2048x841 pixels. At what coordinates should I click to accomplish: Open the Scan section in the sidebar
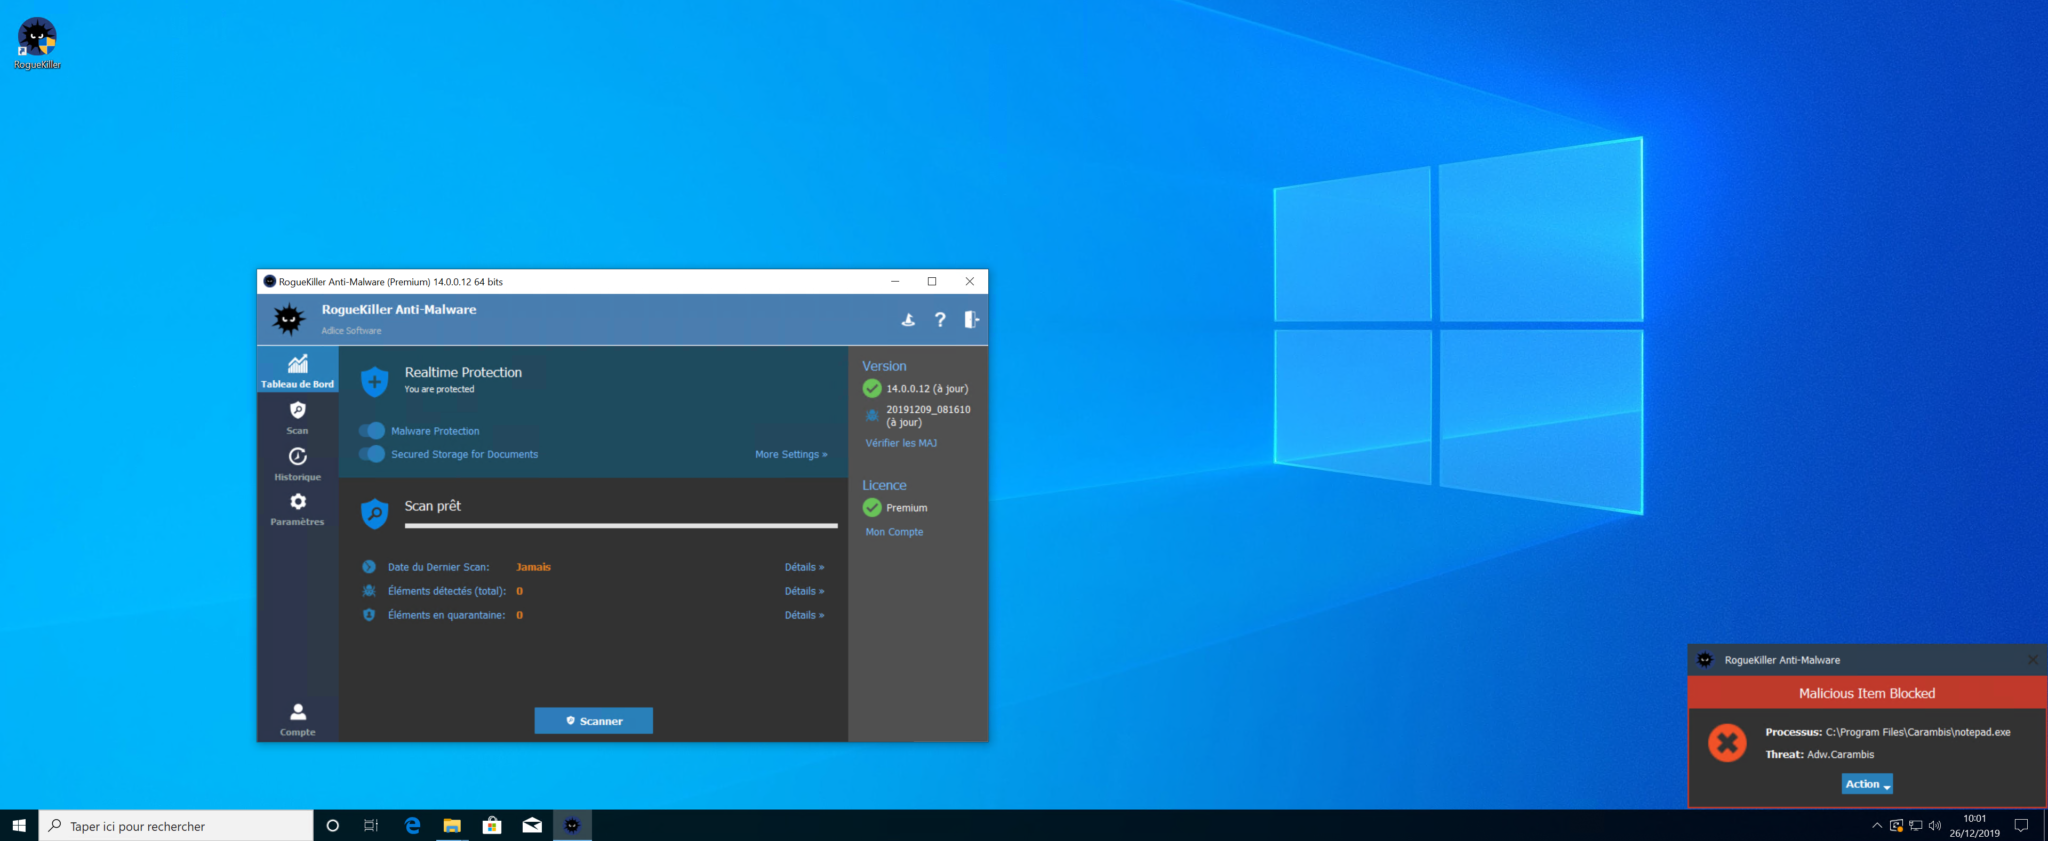click(297, 418)
